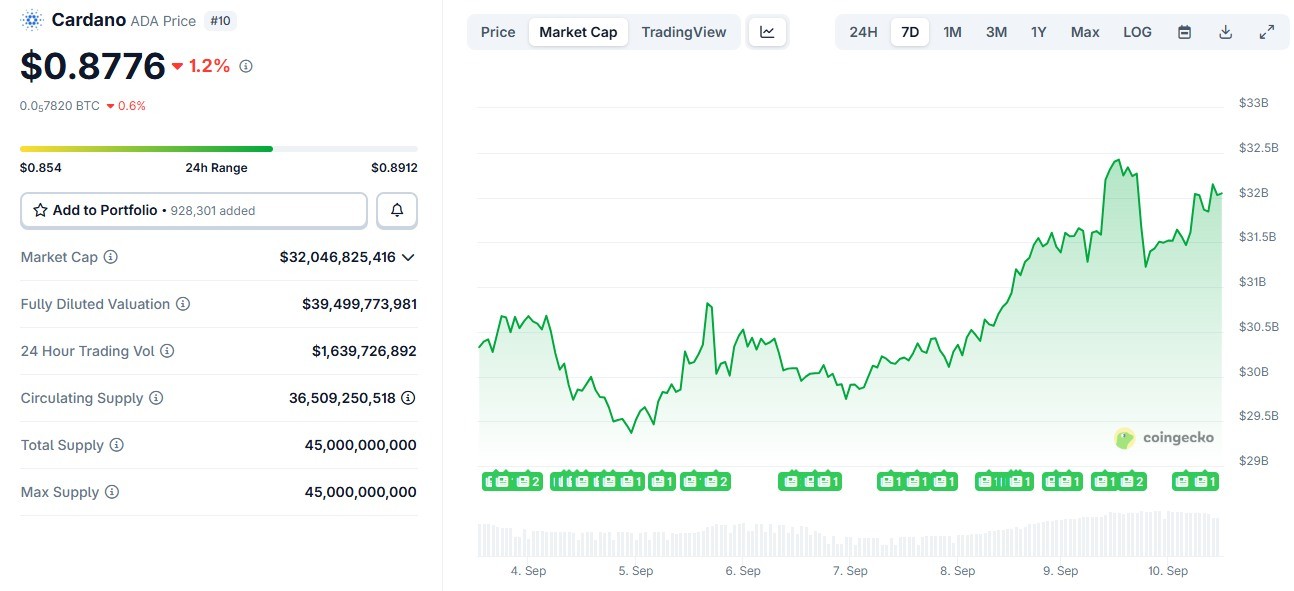Click the 24h Range progress bar
The width and height of the screenshot is (1294, 591).
pyautogui.click(x=219, y=149)
